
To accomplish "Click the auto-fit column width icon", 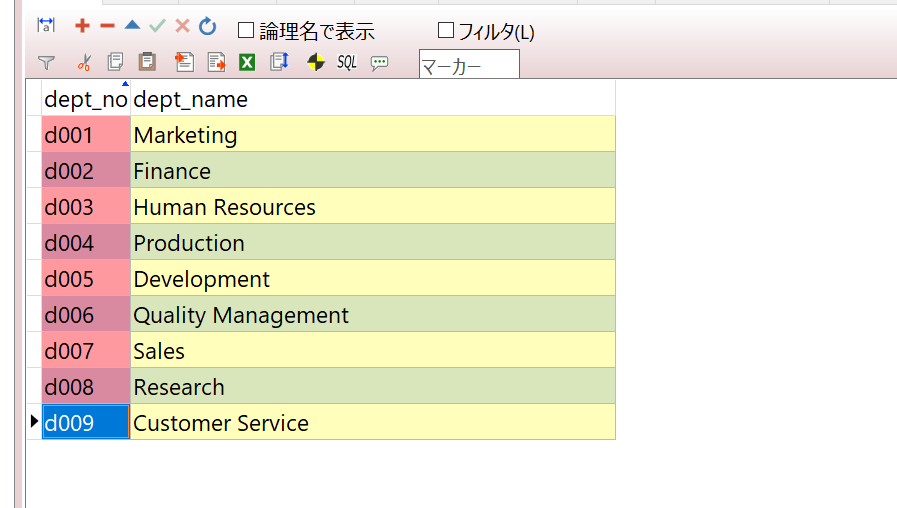I will (x=46, y=25).
